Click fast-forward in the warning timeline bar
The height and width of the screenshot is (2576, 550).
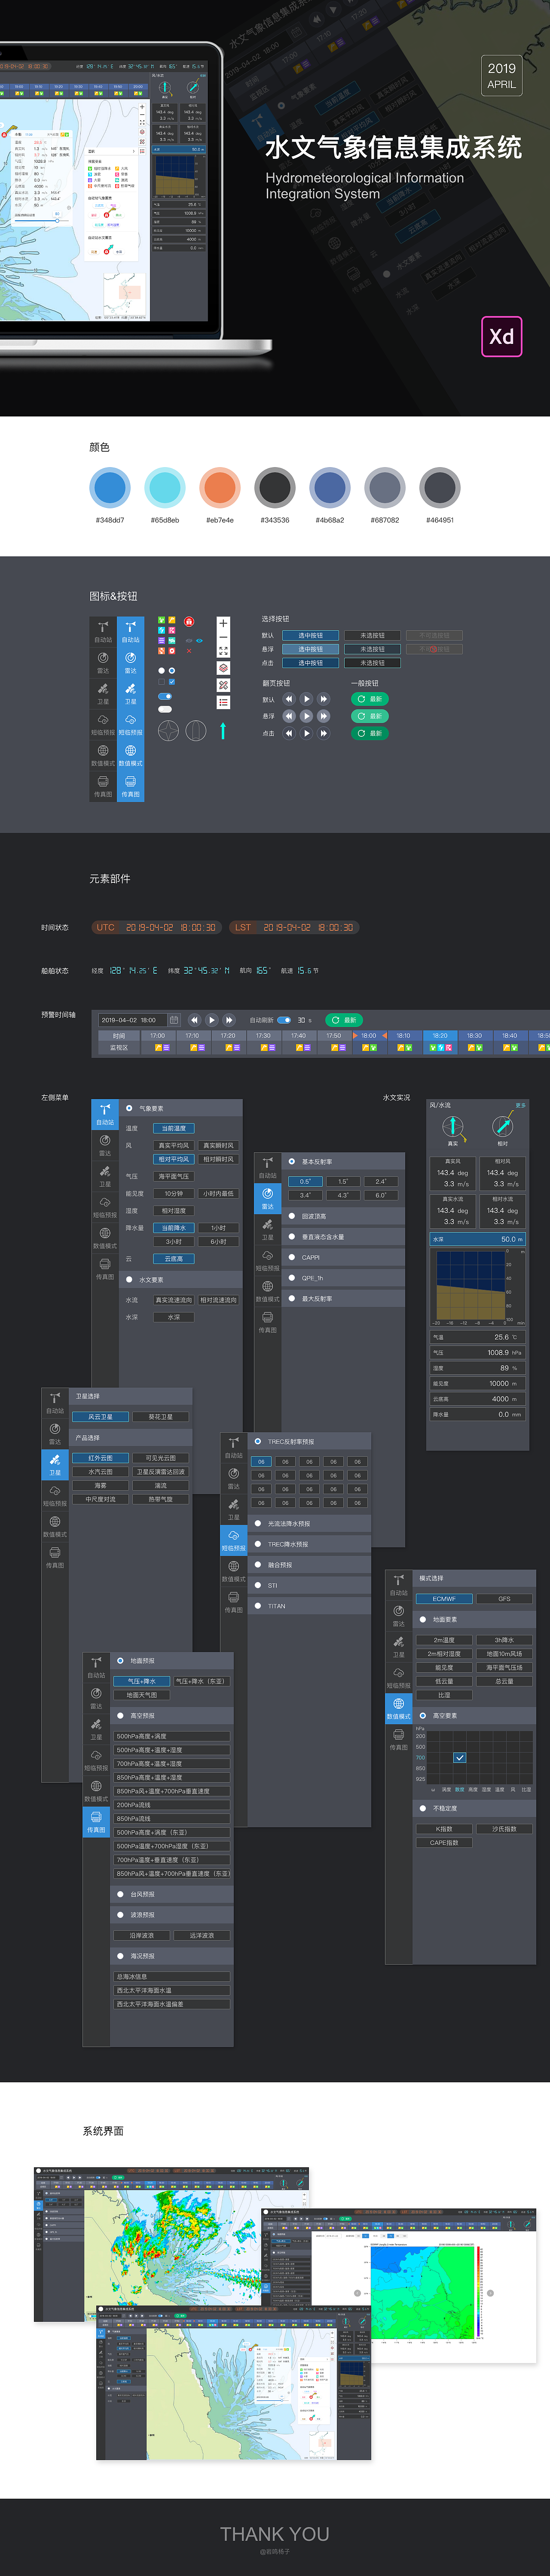click(228, 1020)
